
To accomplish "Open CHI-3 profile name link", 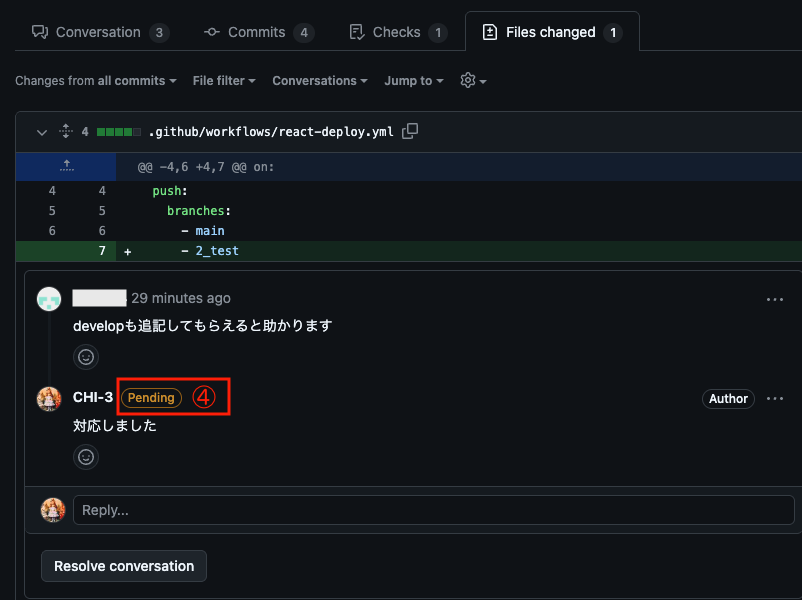I will [x=93, y=397].
